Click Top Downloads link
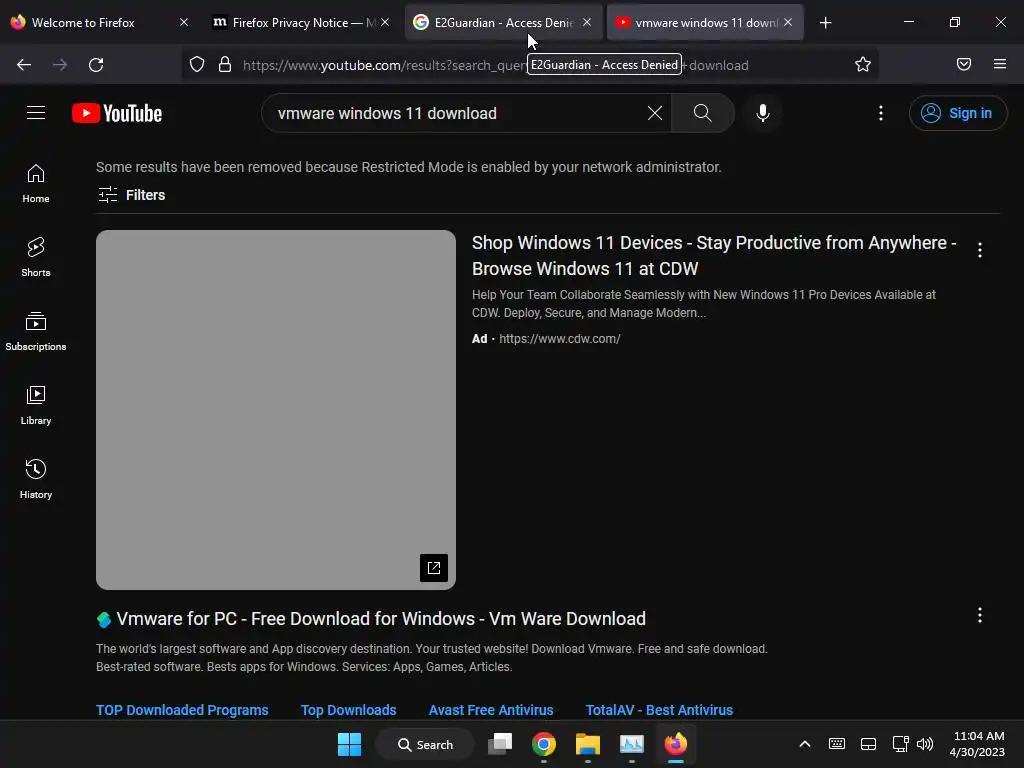Screen dimensions: 1024x768 349,710
